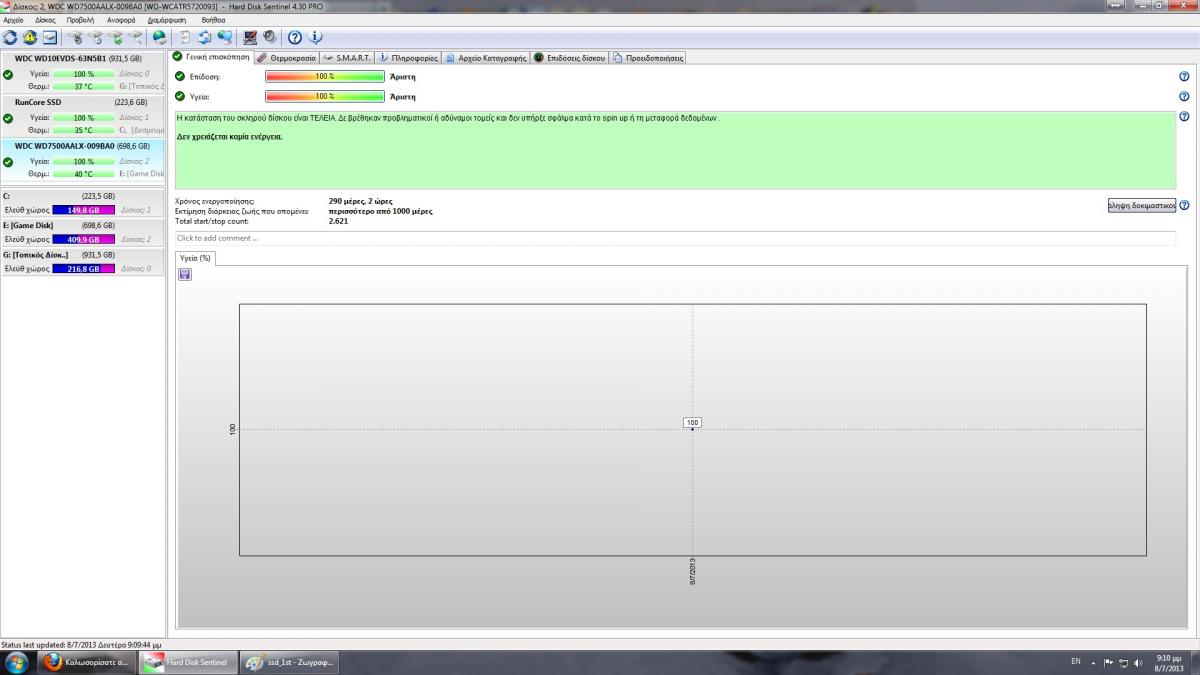Click the EN language indicator in the tray
Viewport: 1200px width, 675px height.
point(1076,662)
